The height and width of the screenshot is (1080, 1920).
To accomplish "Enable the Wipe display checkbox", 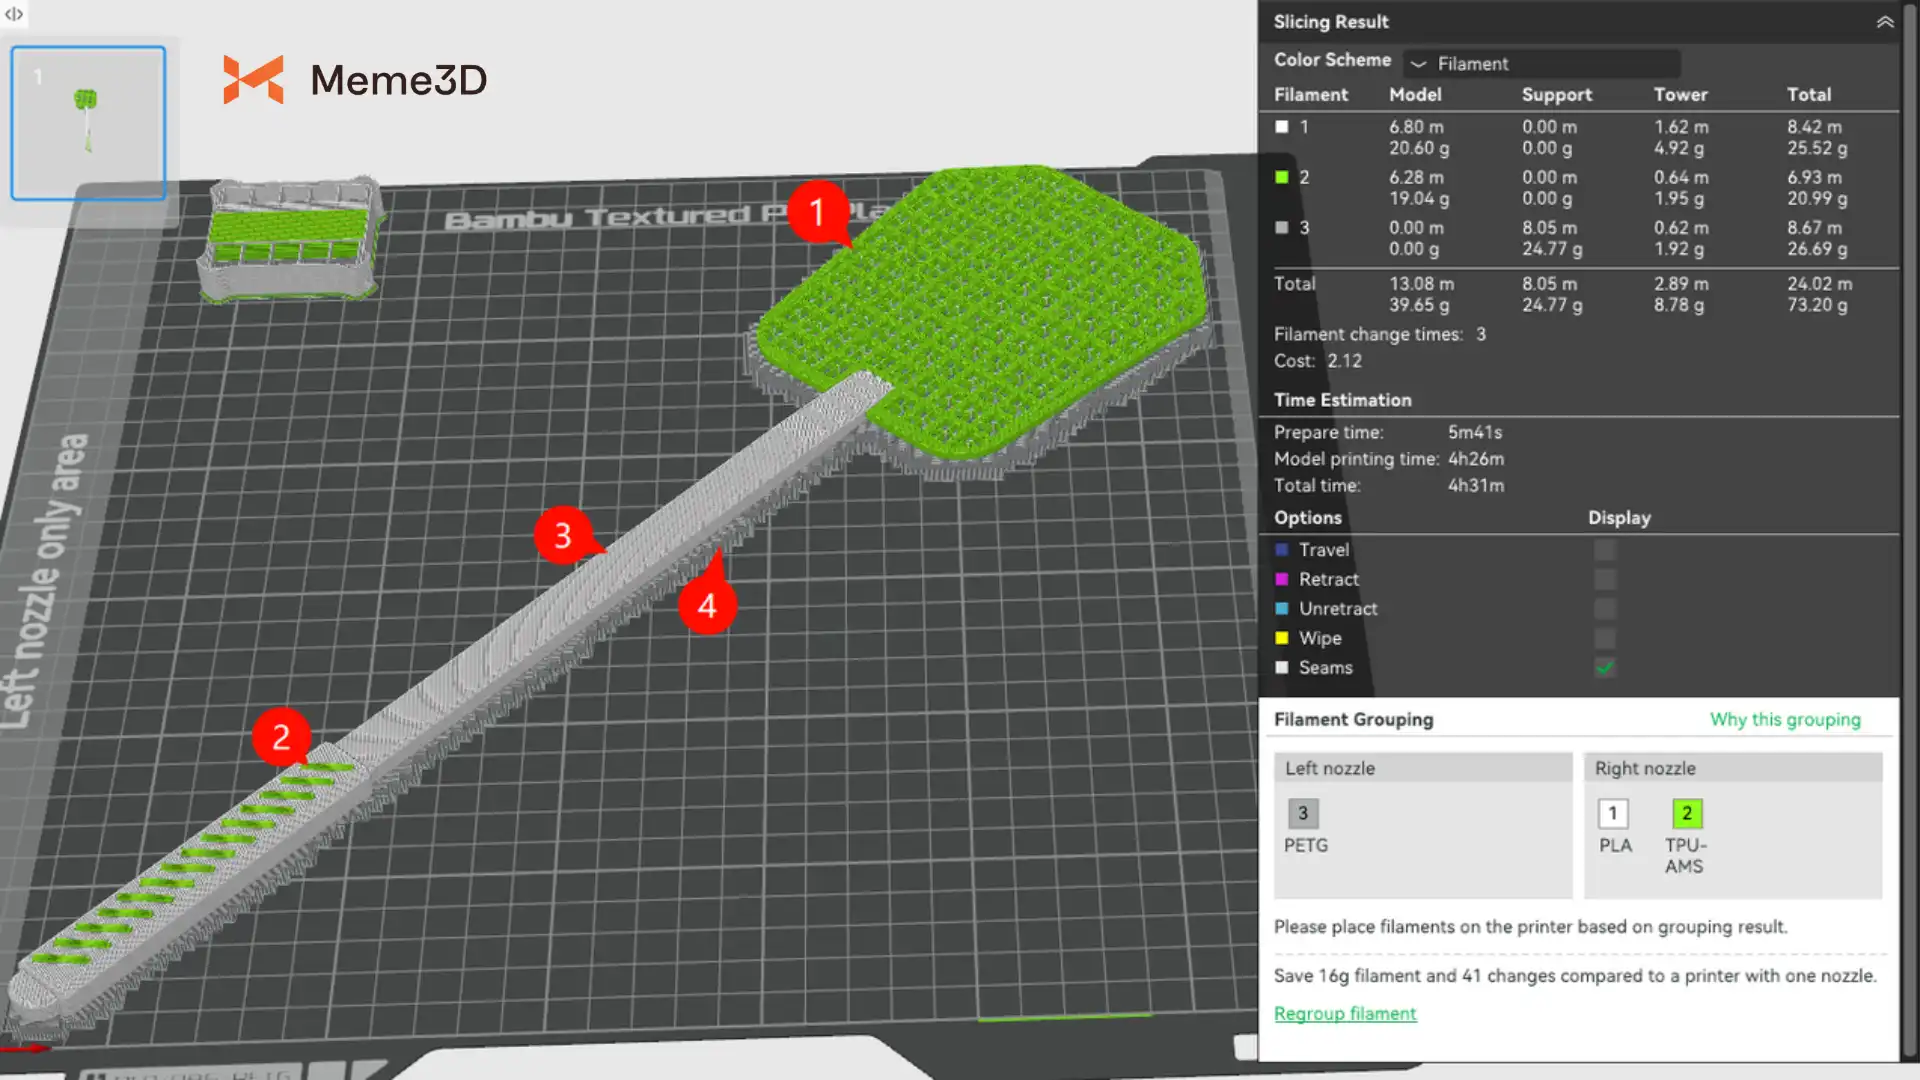I will pyautogui.click(x=1605, y=638).
